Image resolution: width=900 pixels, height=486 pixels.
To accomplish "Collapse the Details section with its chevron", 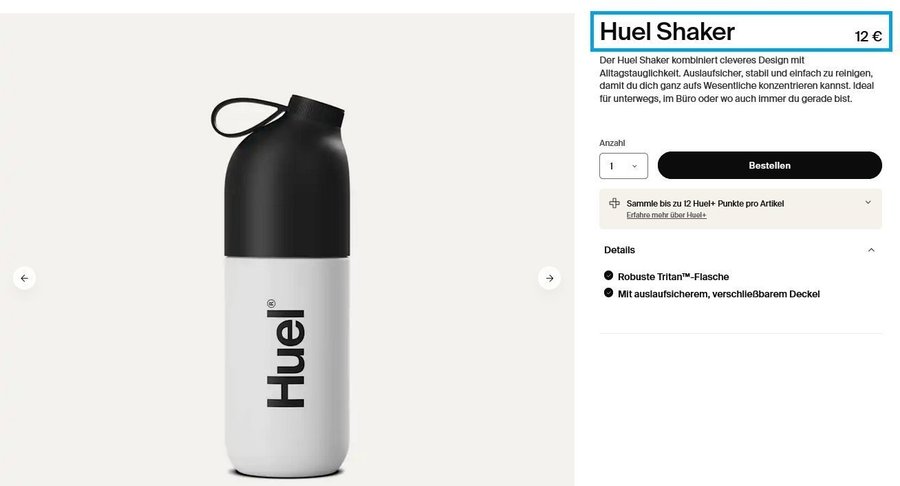I will (x=871, y=250).
